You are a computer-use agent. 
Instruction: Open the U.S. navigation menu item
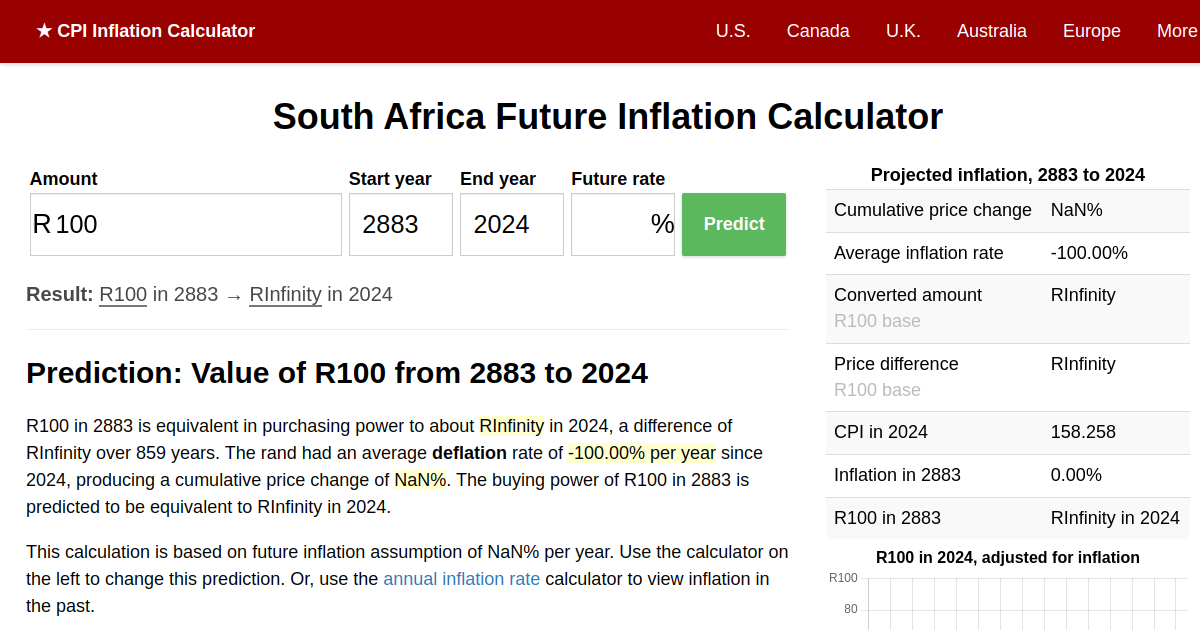(732, 31)
